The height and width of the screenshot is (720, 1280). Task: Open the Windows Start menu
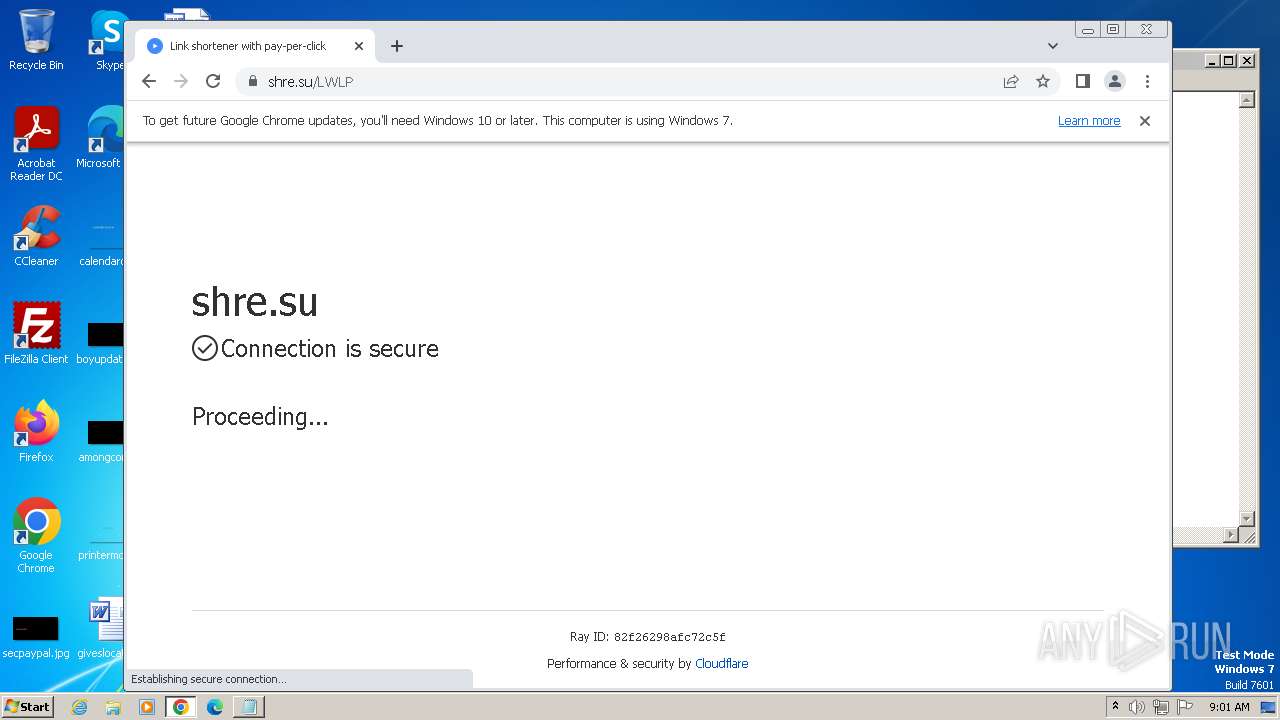point(27,706)
